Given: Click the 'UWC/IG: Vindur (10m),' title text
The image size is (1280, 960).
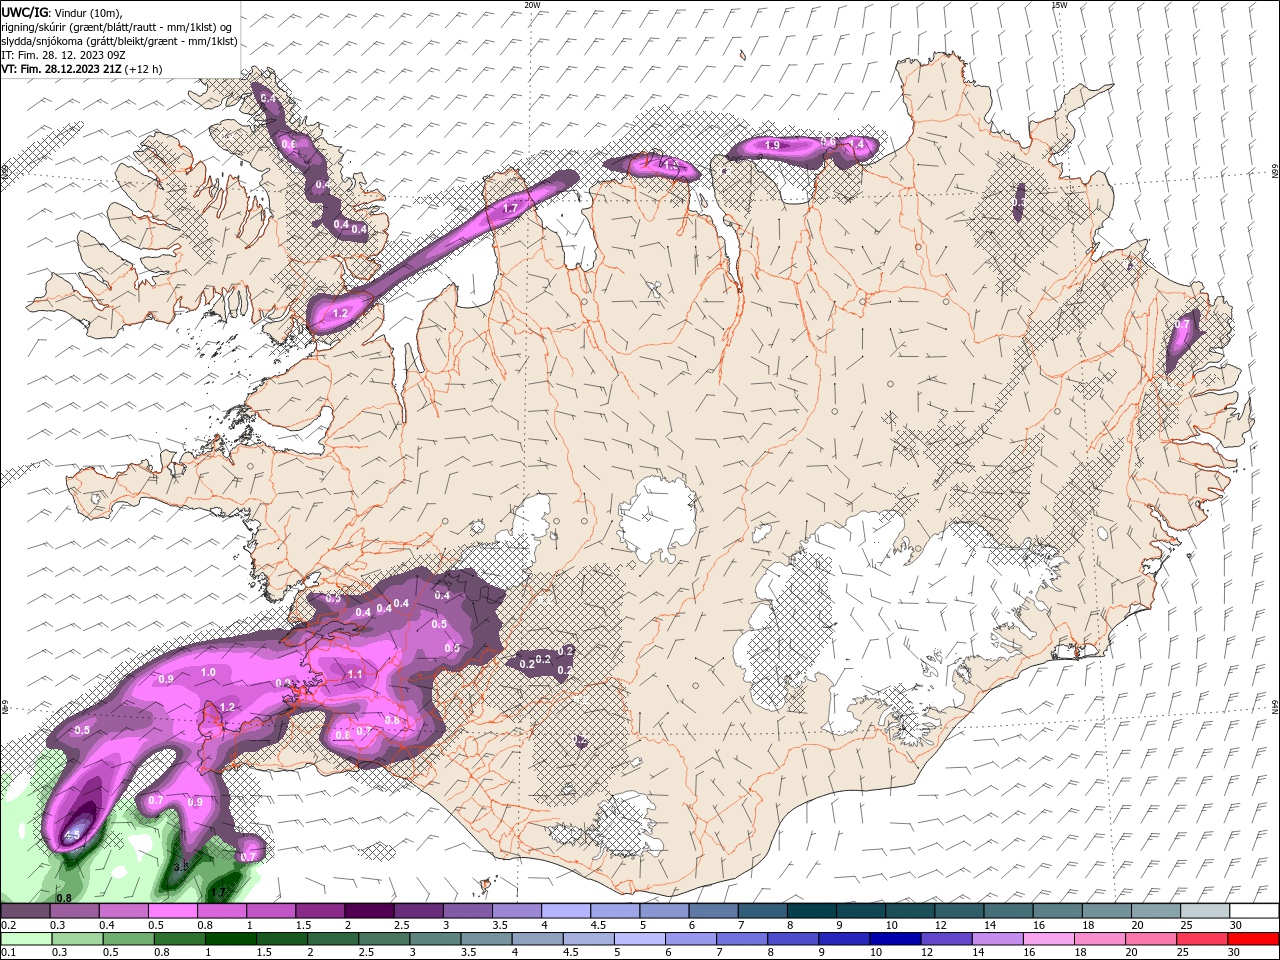Looking at the screenshot, I should (x=63, y=11).
